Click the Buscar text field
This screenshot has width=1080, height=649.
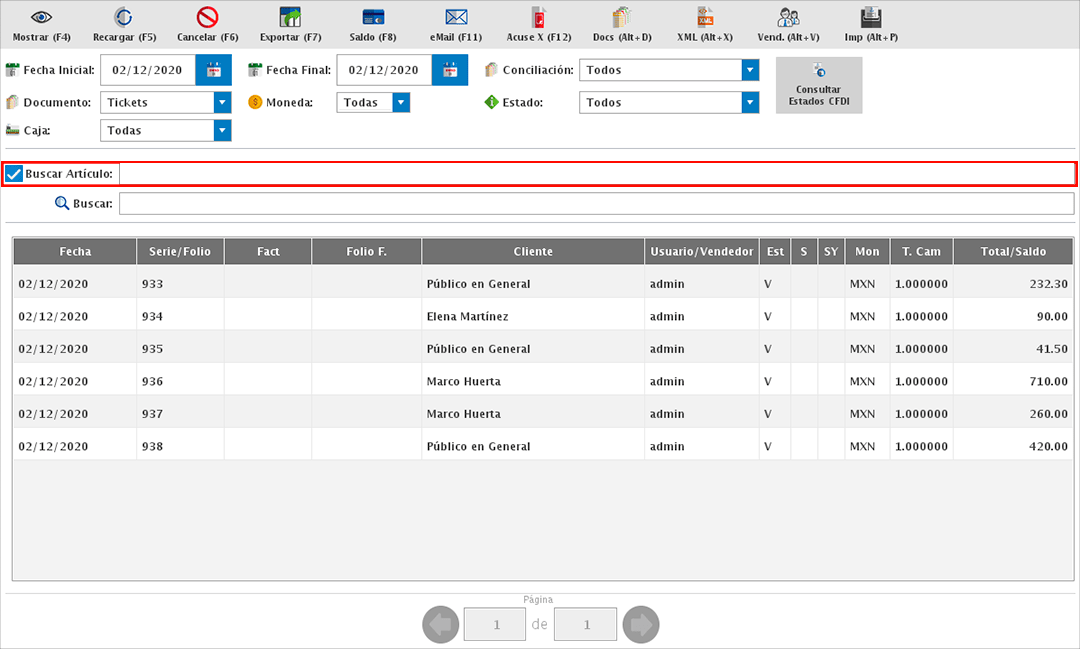(596, 204)
